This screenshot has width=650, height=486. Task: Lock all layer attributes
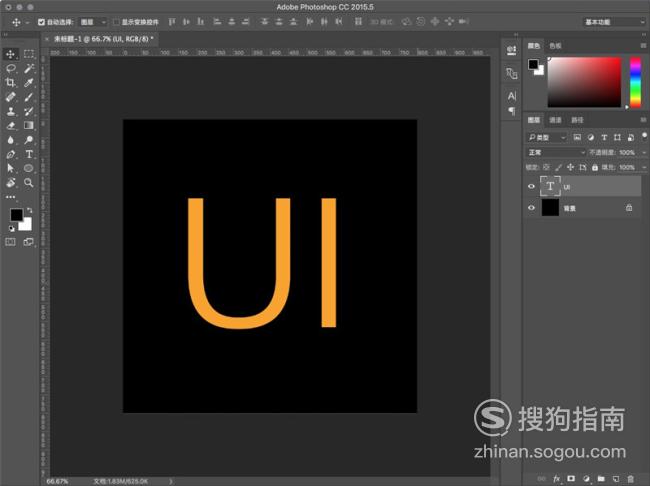pos(595,167)
